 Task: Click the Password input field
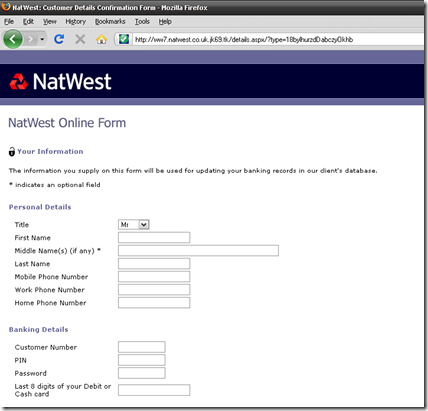click(142, 373)
